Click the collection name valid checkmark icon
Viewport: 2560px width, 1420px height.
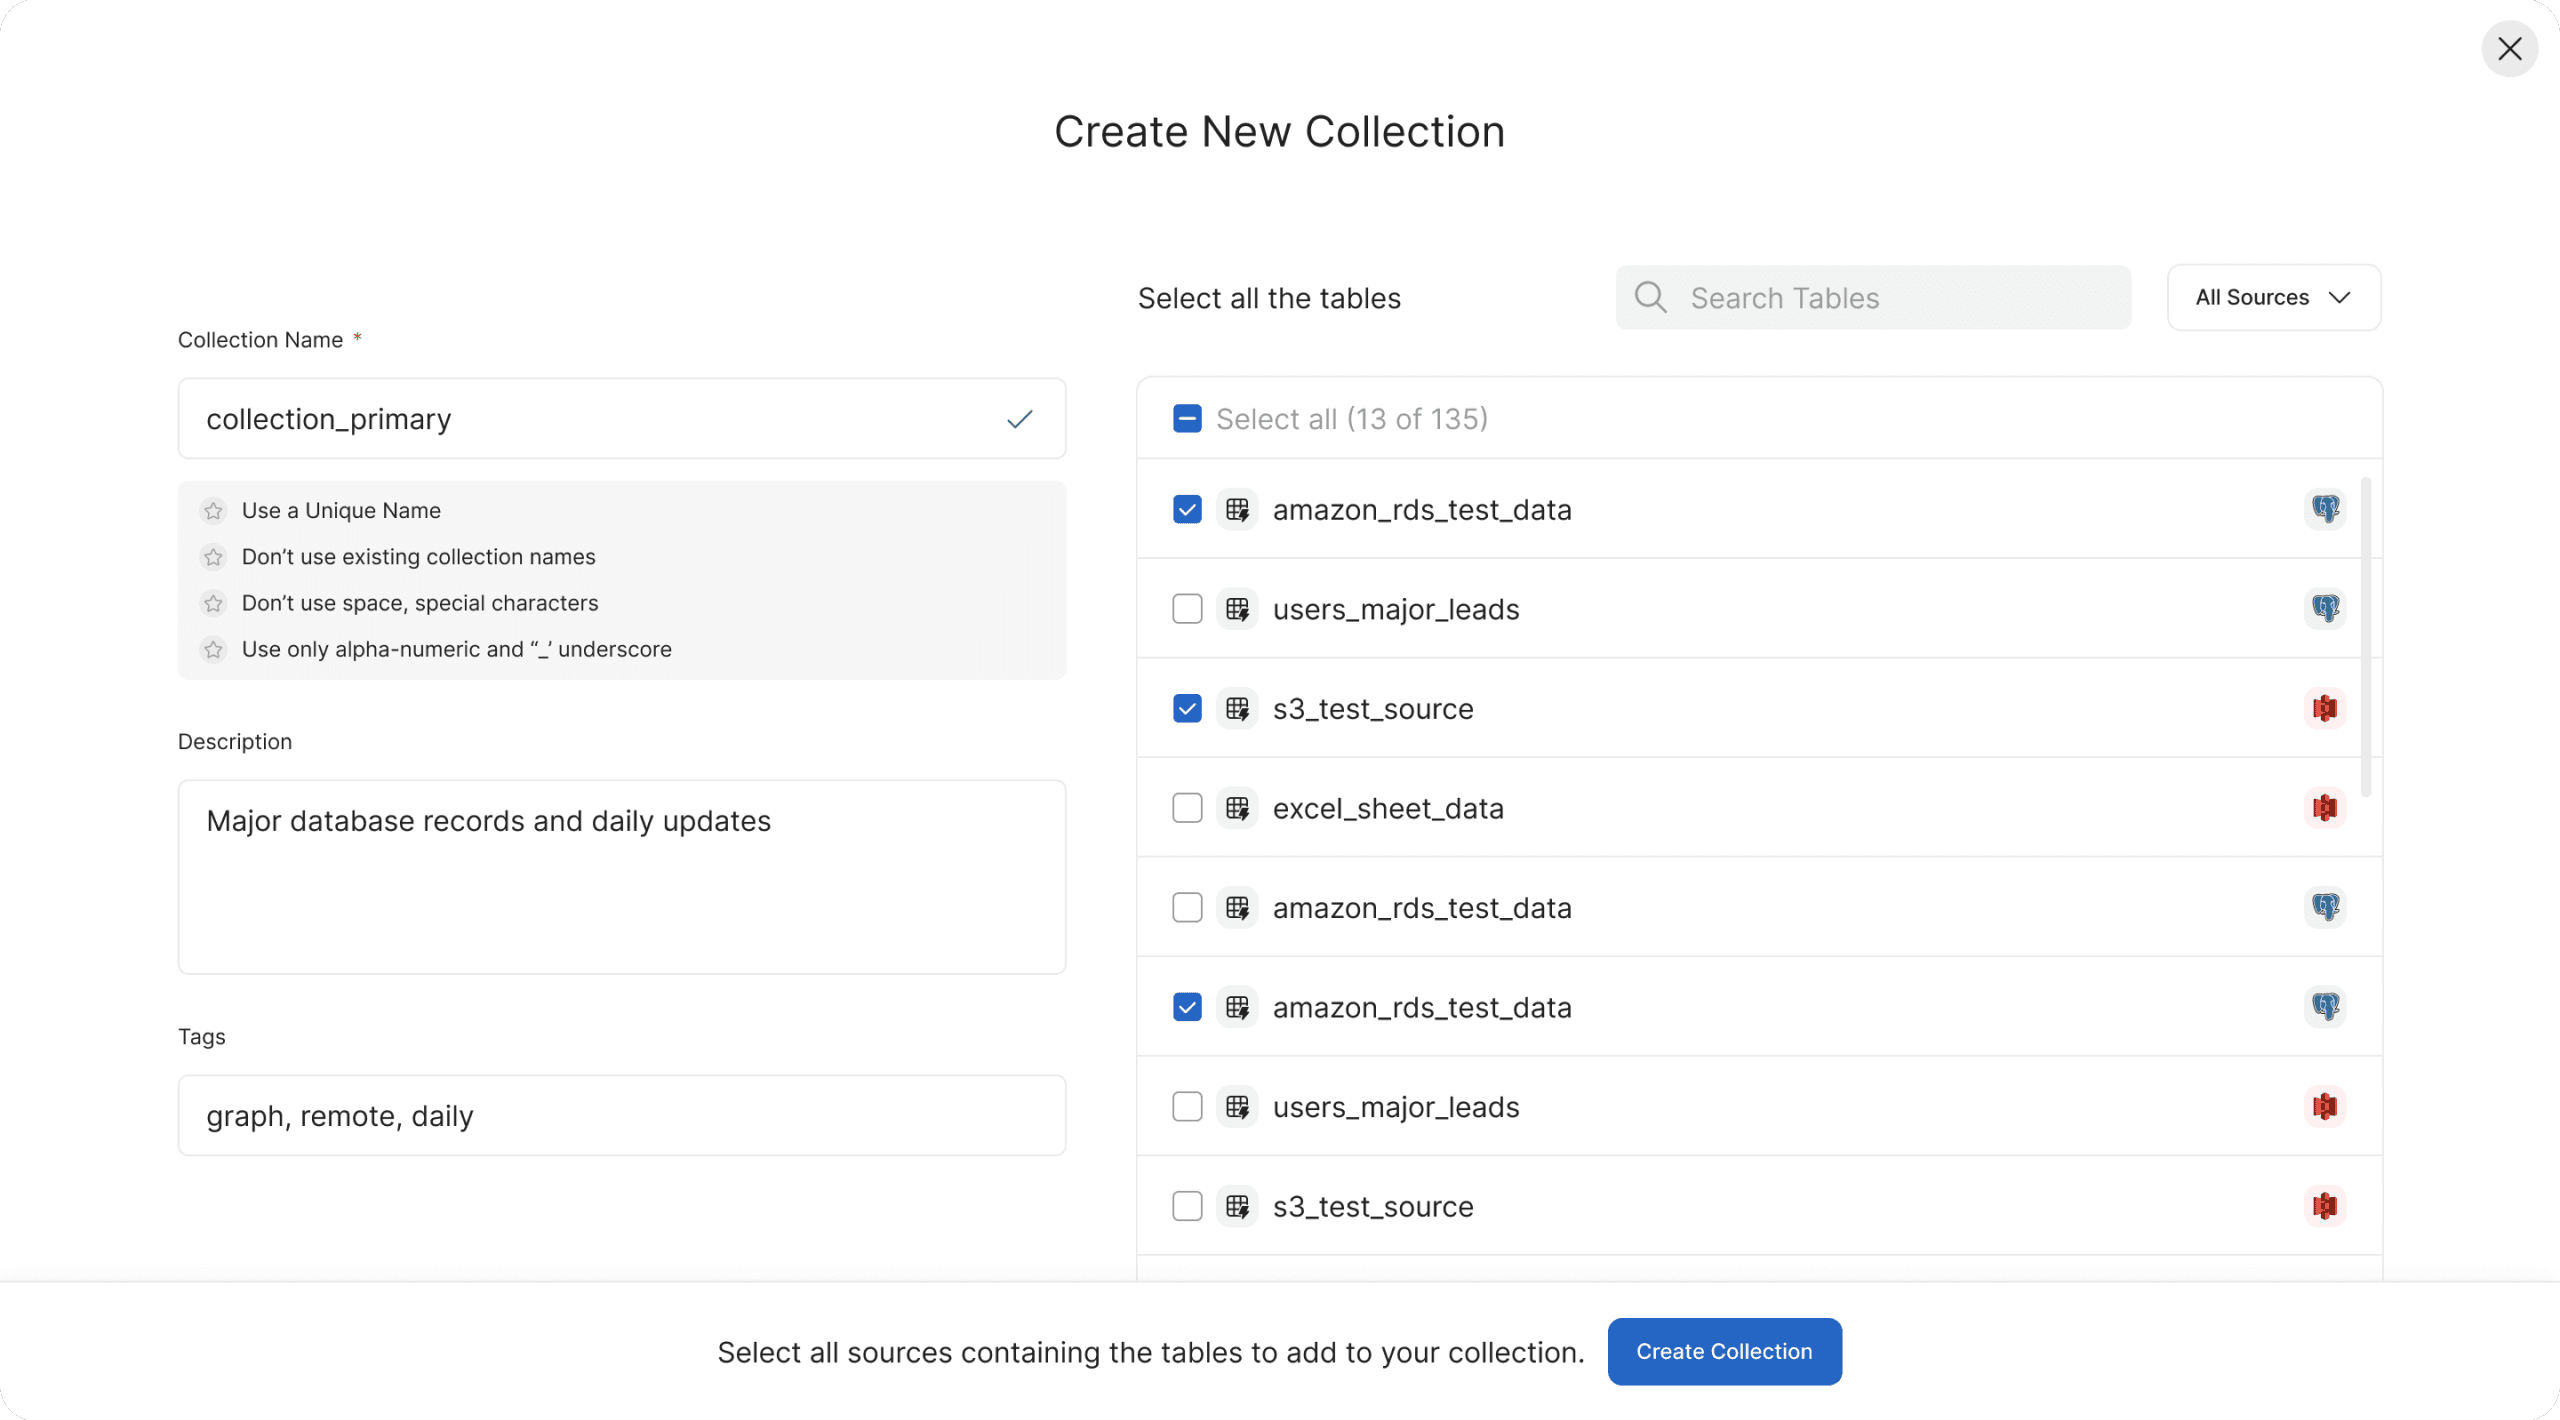1019,419
